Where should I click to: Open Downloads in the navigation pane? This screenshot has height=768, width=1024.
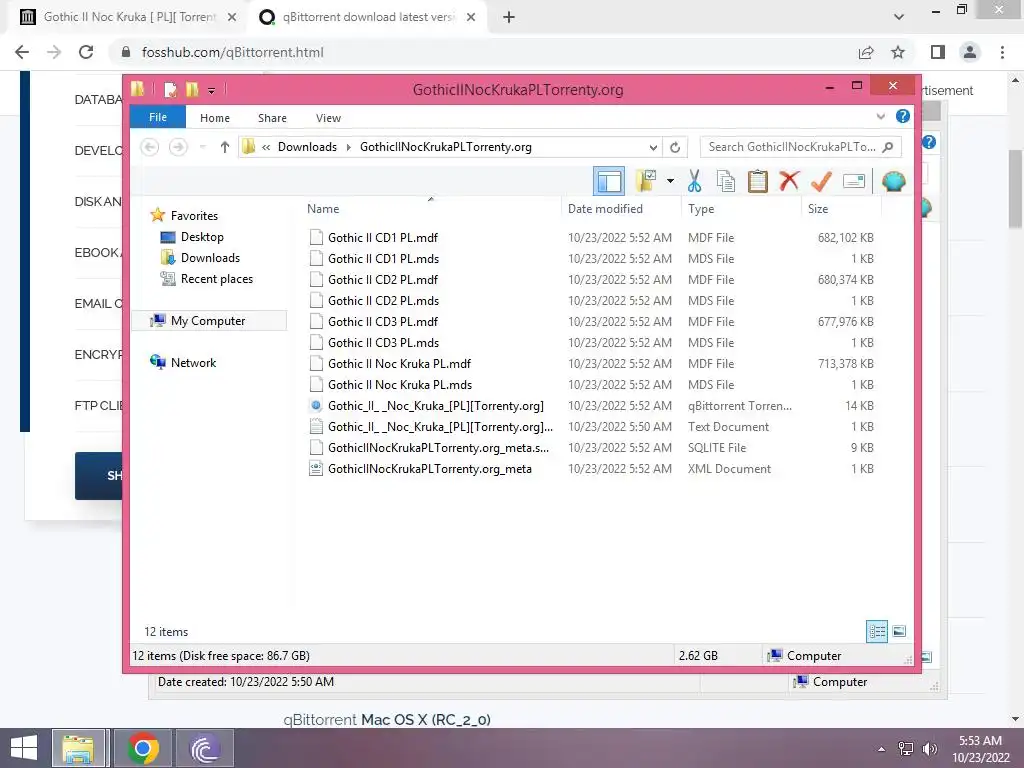point(210,258)
